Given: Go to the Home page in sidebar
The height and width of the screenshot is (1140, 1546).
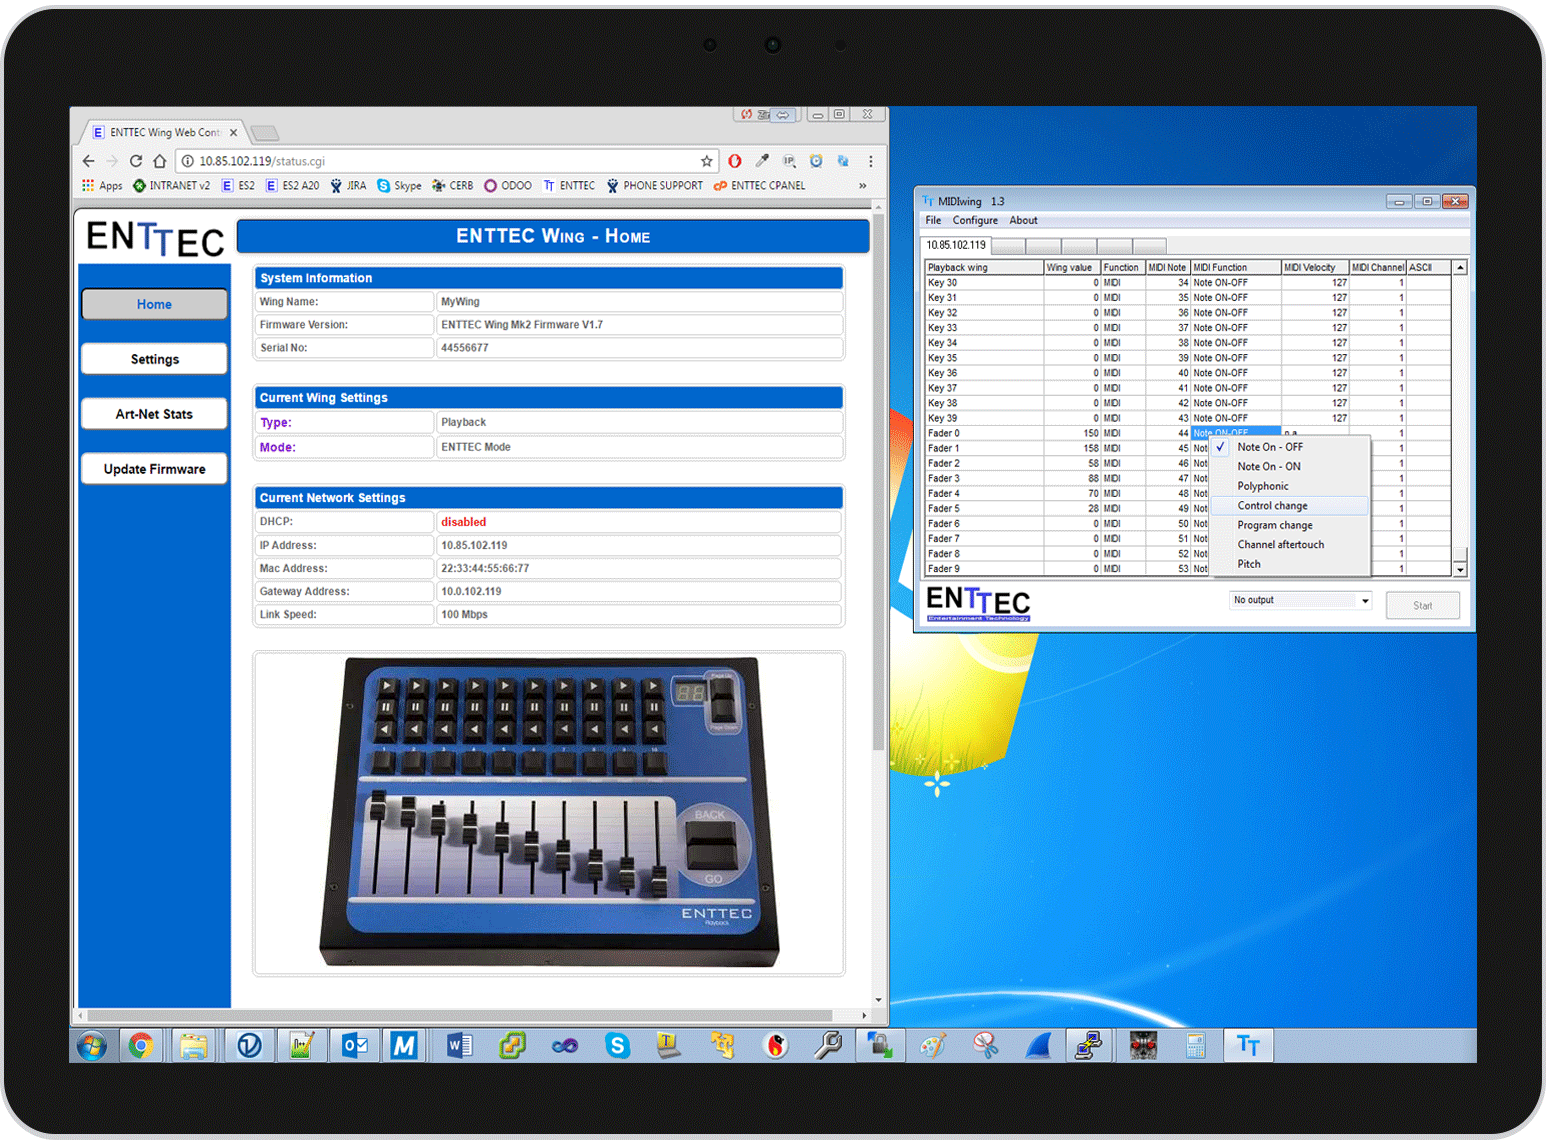Looking at the screenshot, I should tap(154, 304).
